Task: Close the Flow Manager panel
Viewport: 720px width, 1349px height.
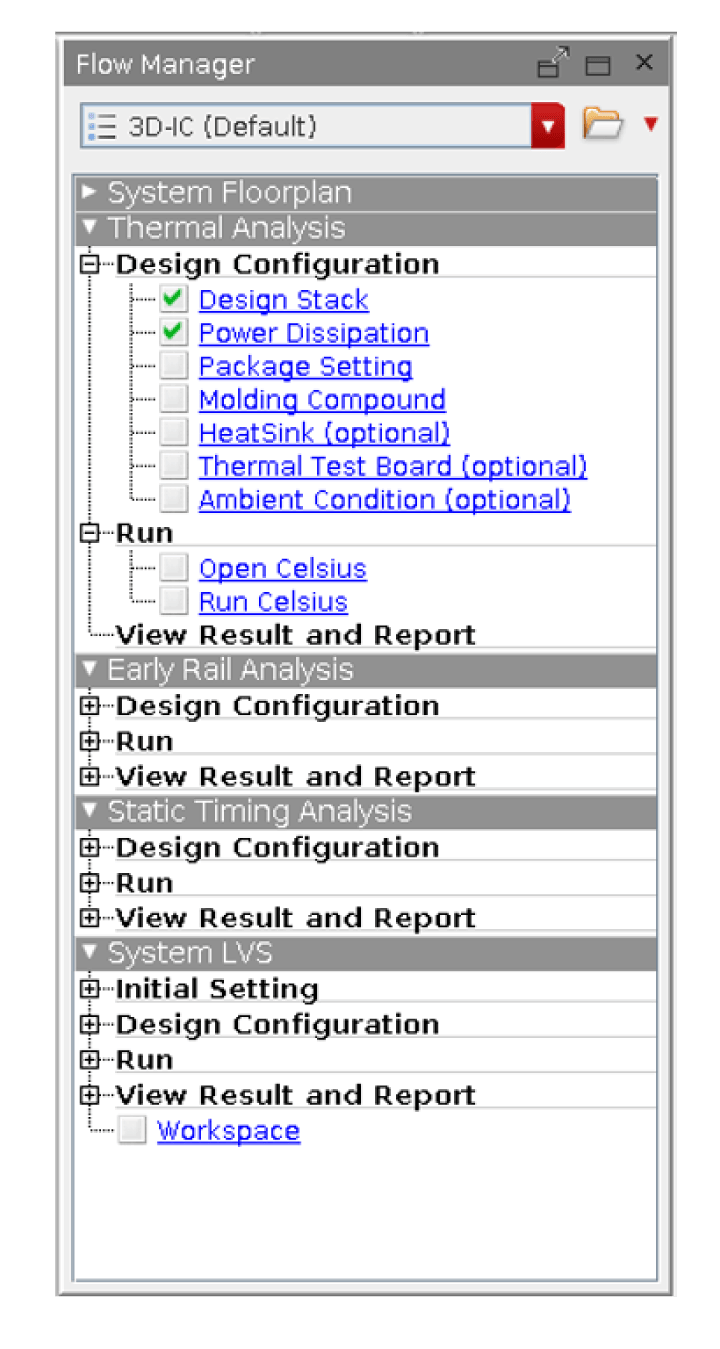Action: tap(644, 63)
